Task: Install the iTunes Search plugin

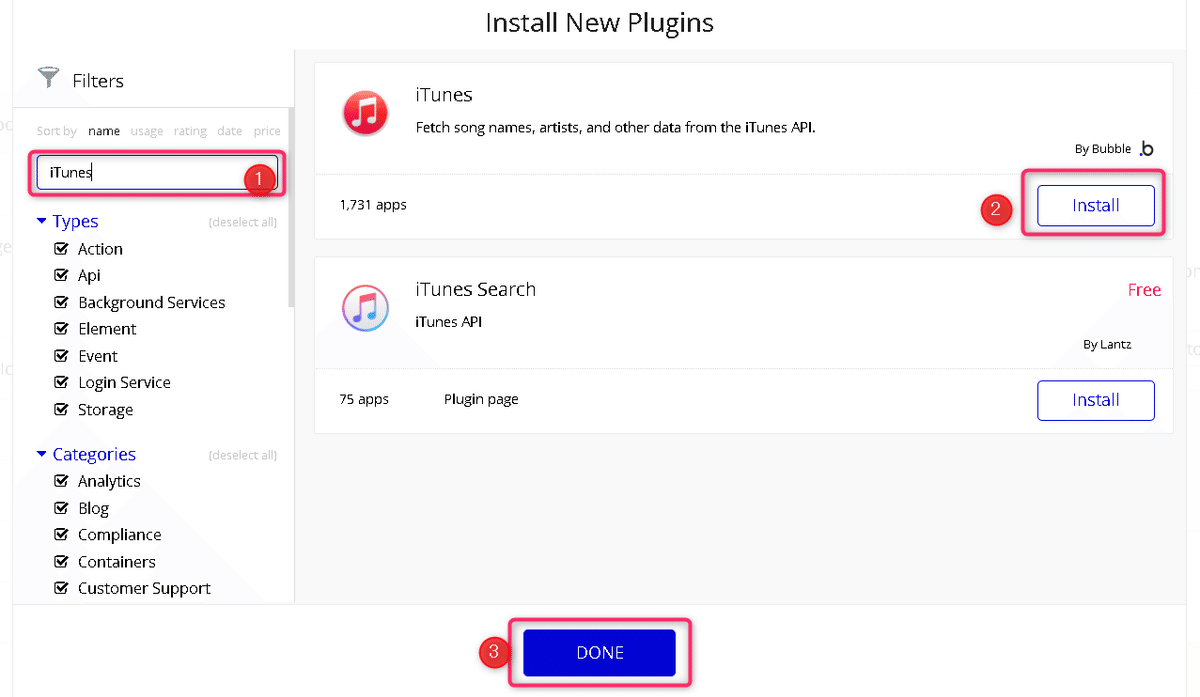Action: [1096, 400]
